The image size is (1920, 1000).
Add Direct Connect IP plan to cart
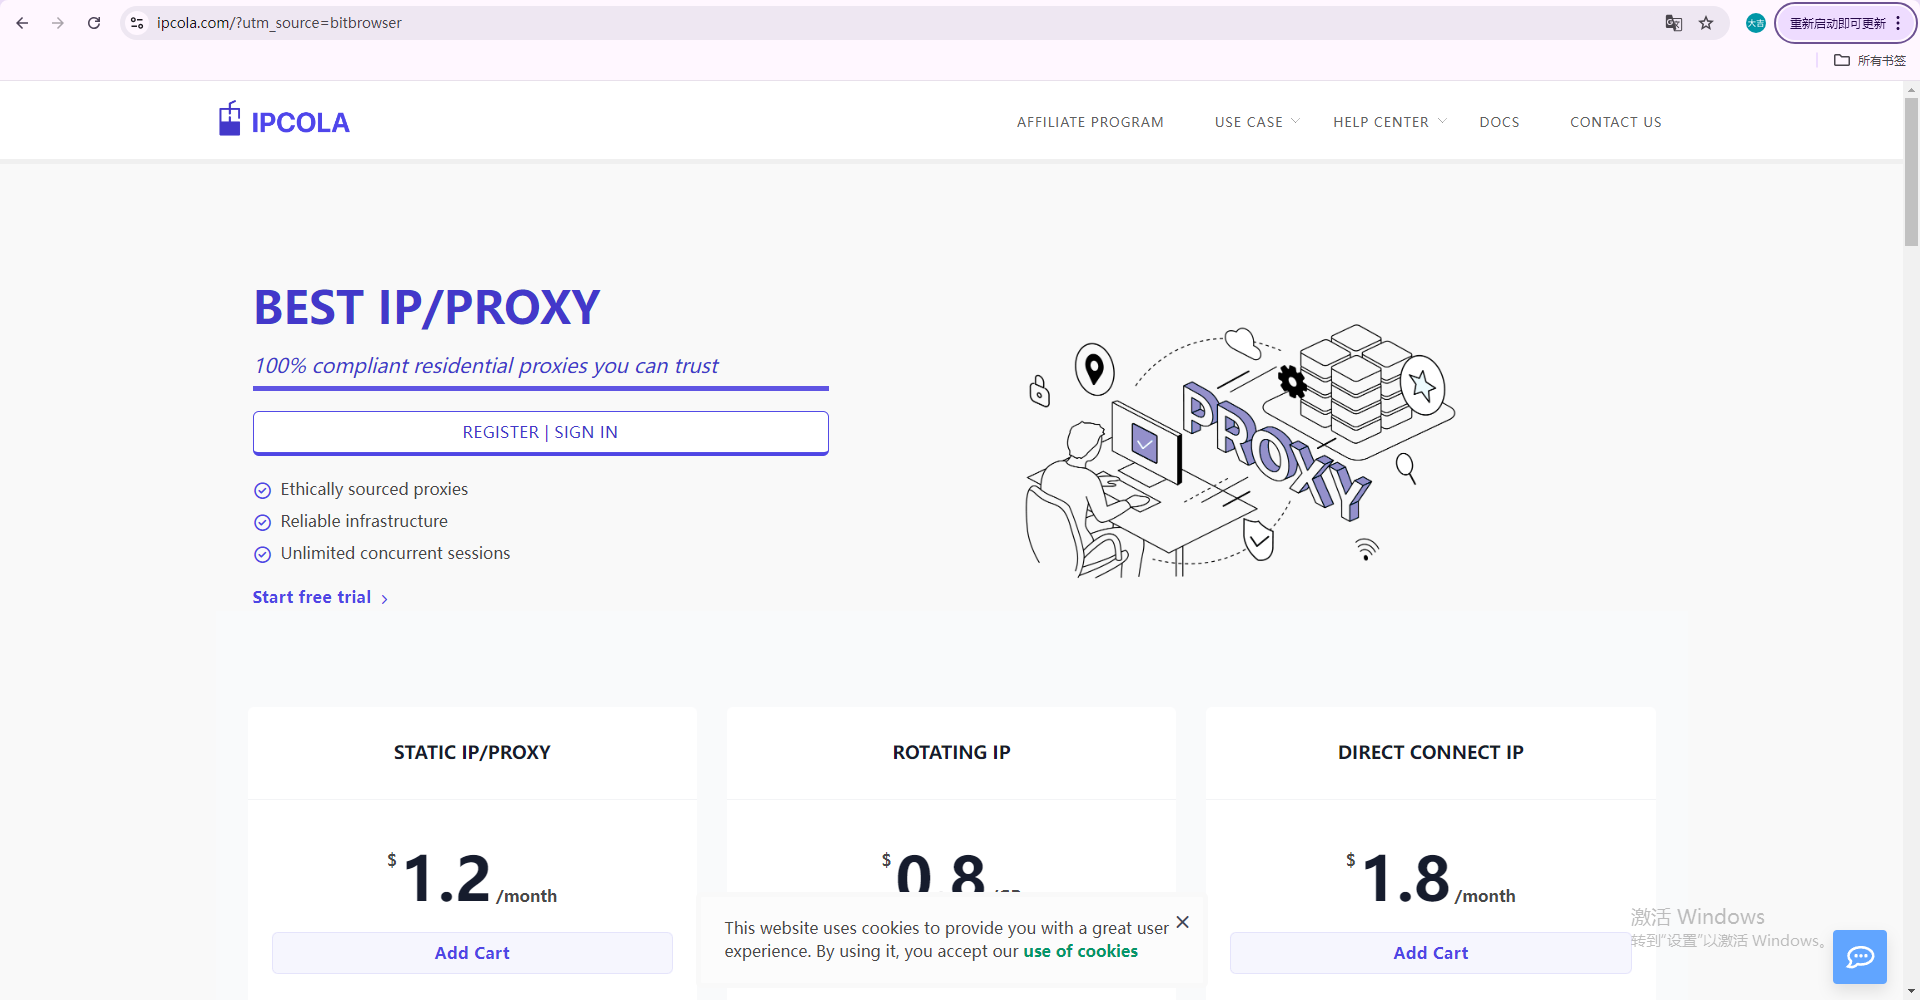tap(1430, 953)
